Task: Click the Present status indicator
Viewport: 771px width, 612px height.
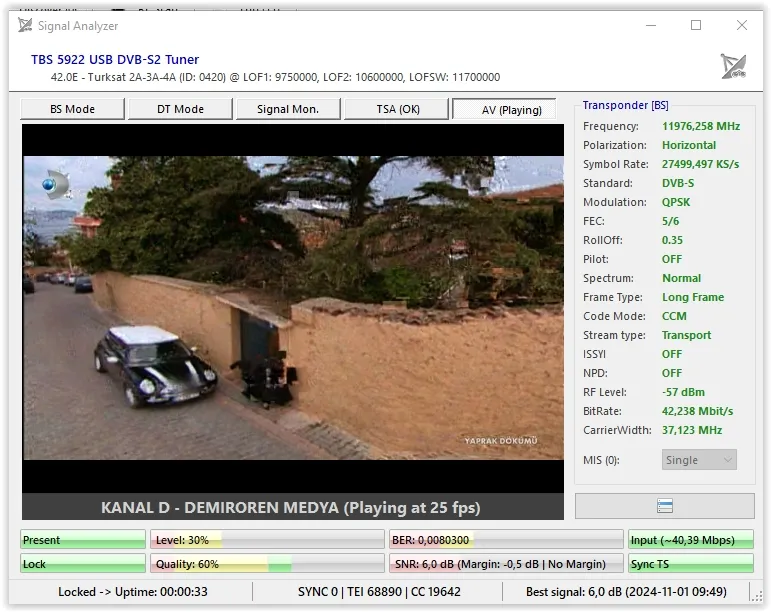Action: [83, 540]
